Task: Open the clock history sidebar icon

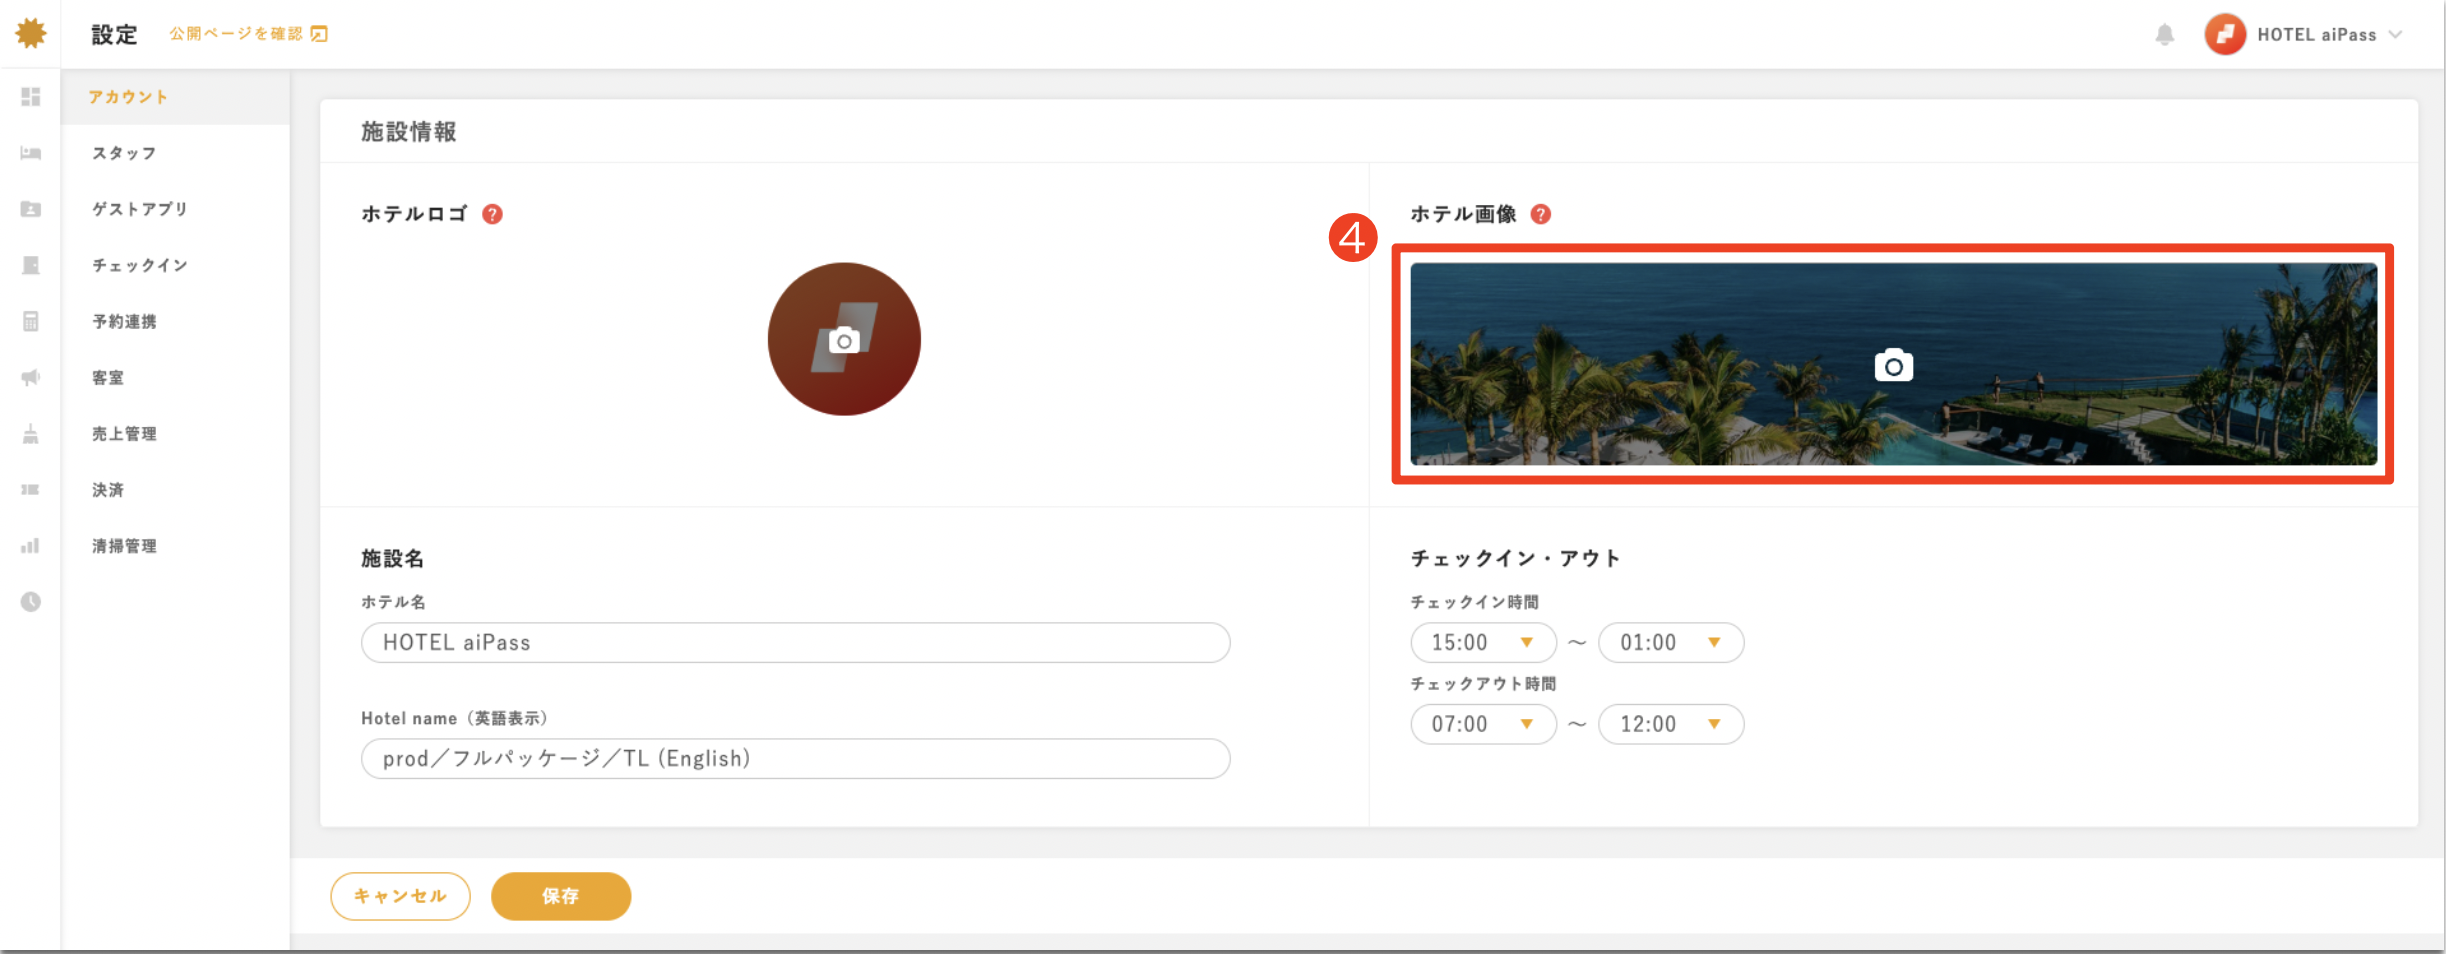Action: tap(31, 601)
